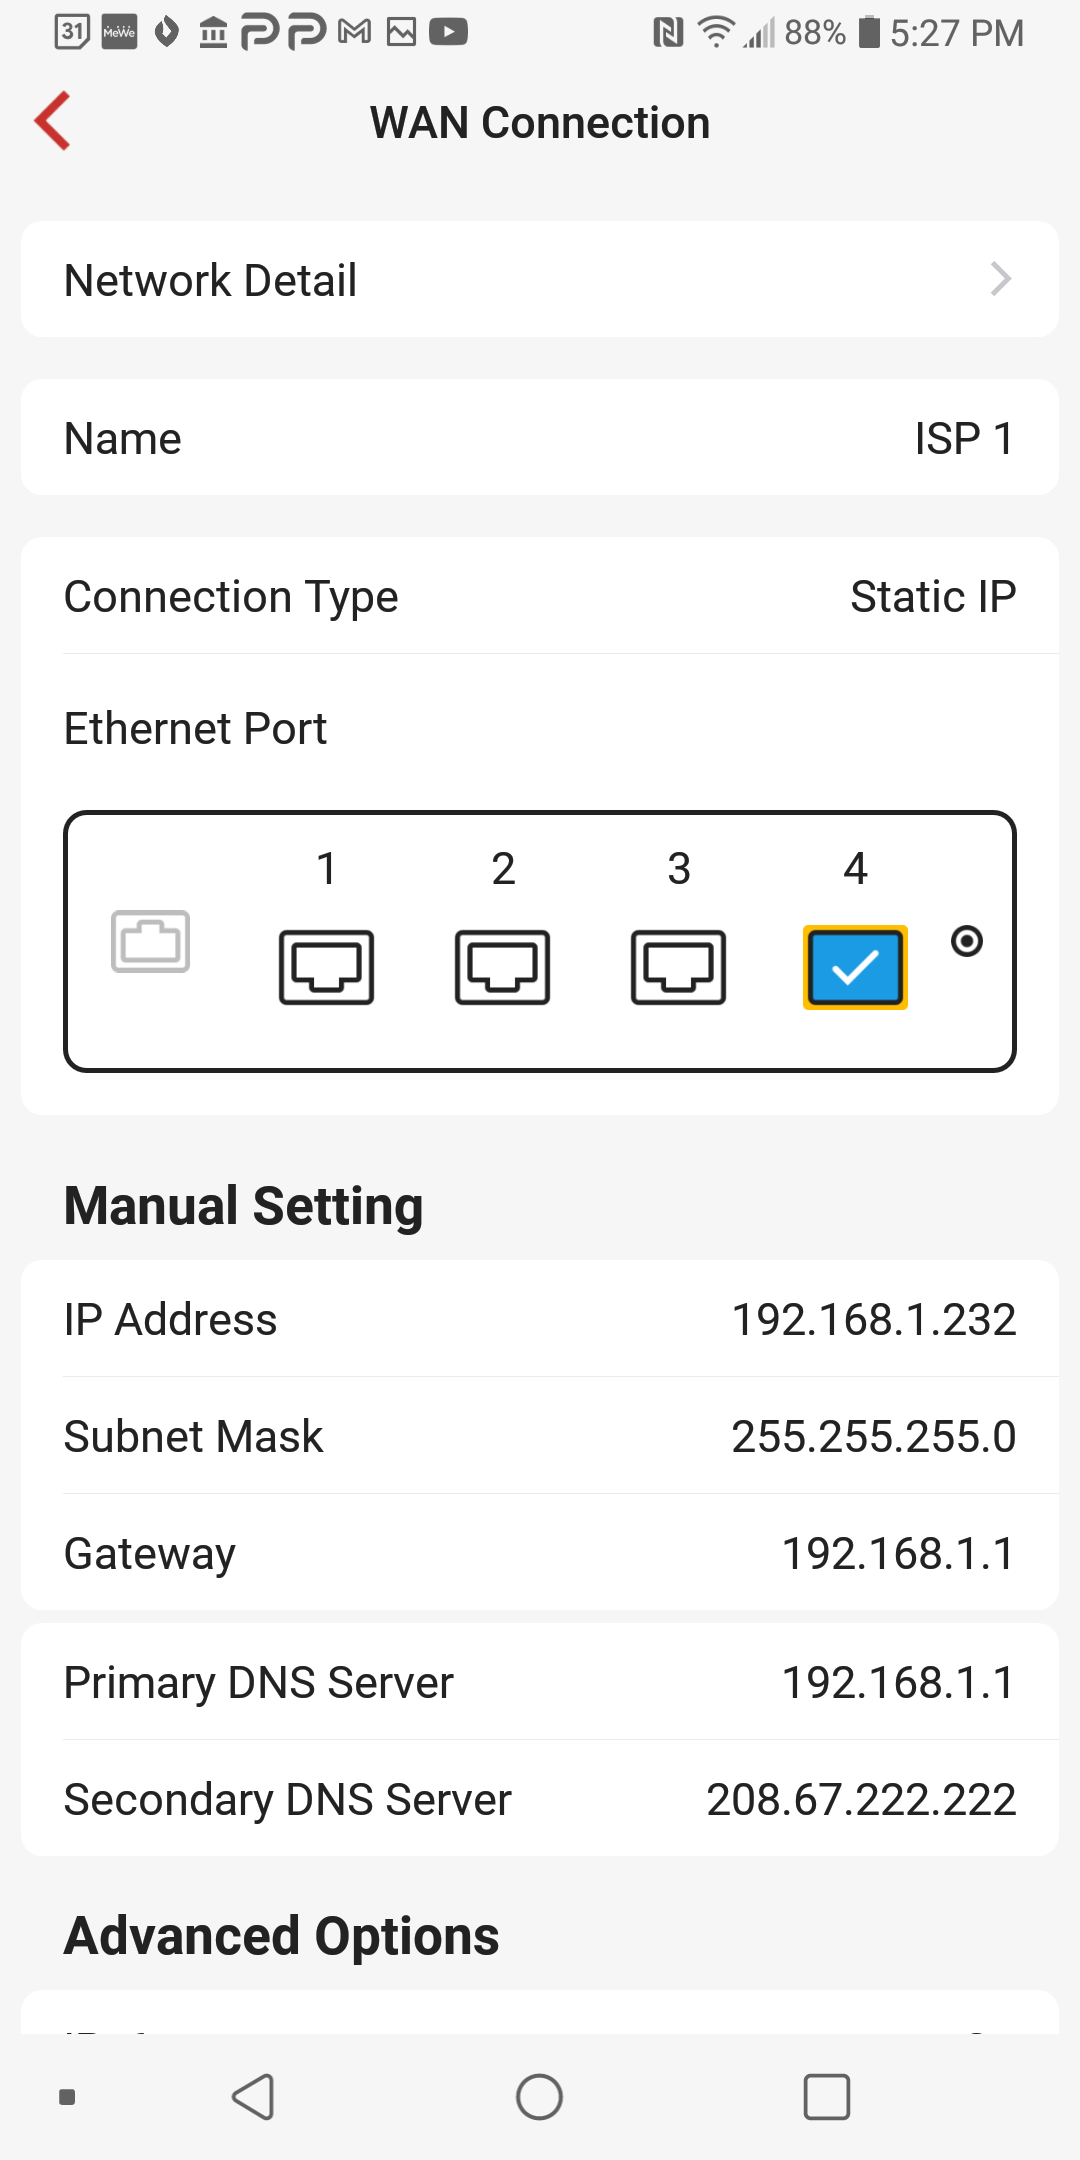Tap the small circular dot beside port 4
The image size is (1080, 2160).
pyautogui.click(x=966, y=941)
